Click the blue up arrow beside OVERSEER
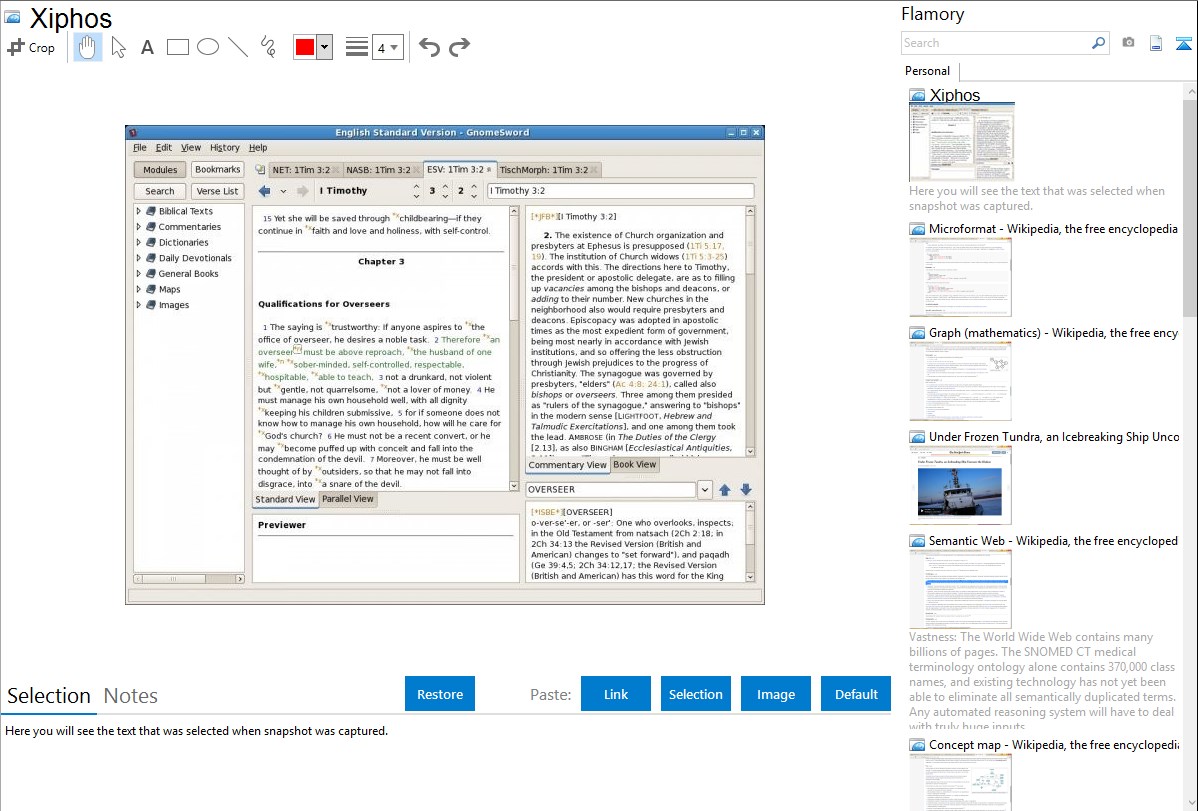Screen dimensions: 1198x811 pyautogui.click(x=724, y=490)
